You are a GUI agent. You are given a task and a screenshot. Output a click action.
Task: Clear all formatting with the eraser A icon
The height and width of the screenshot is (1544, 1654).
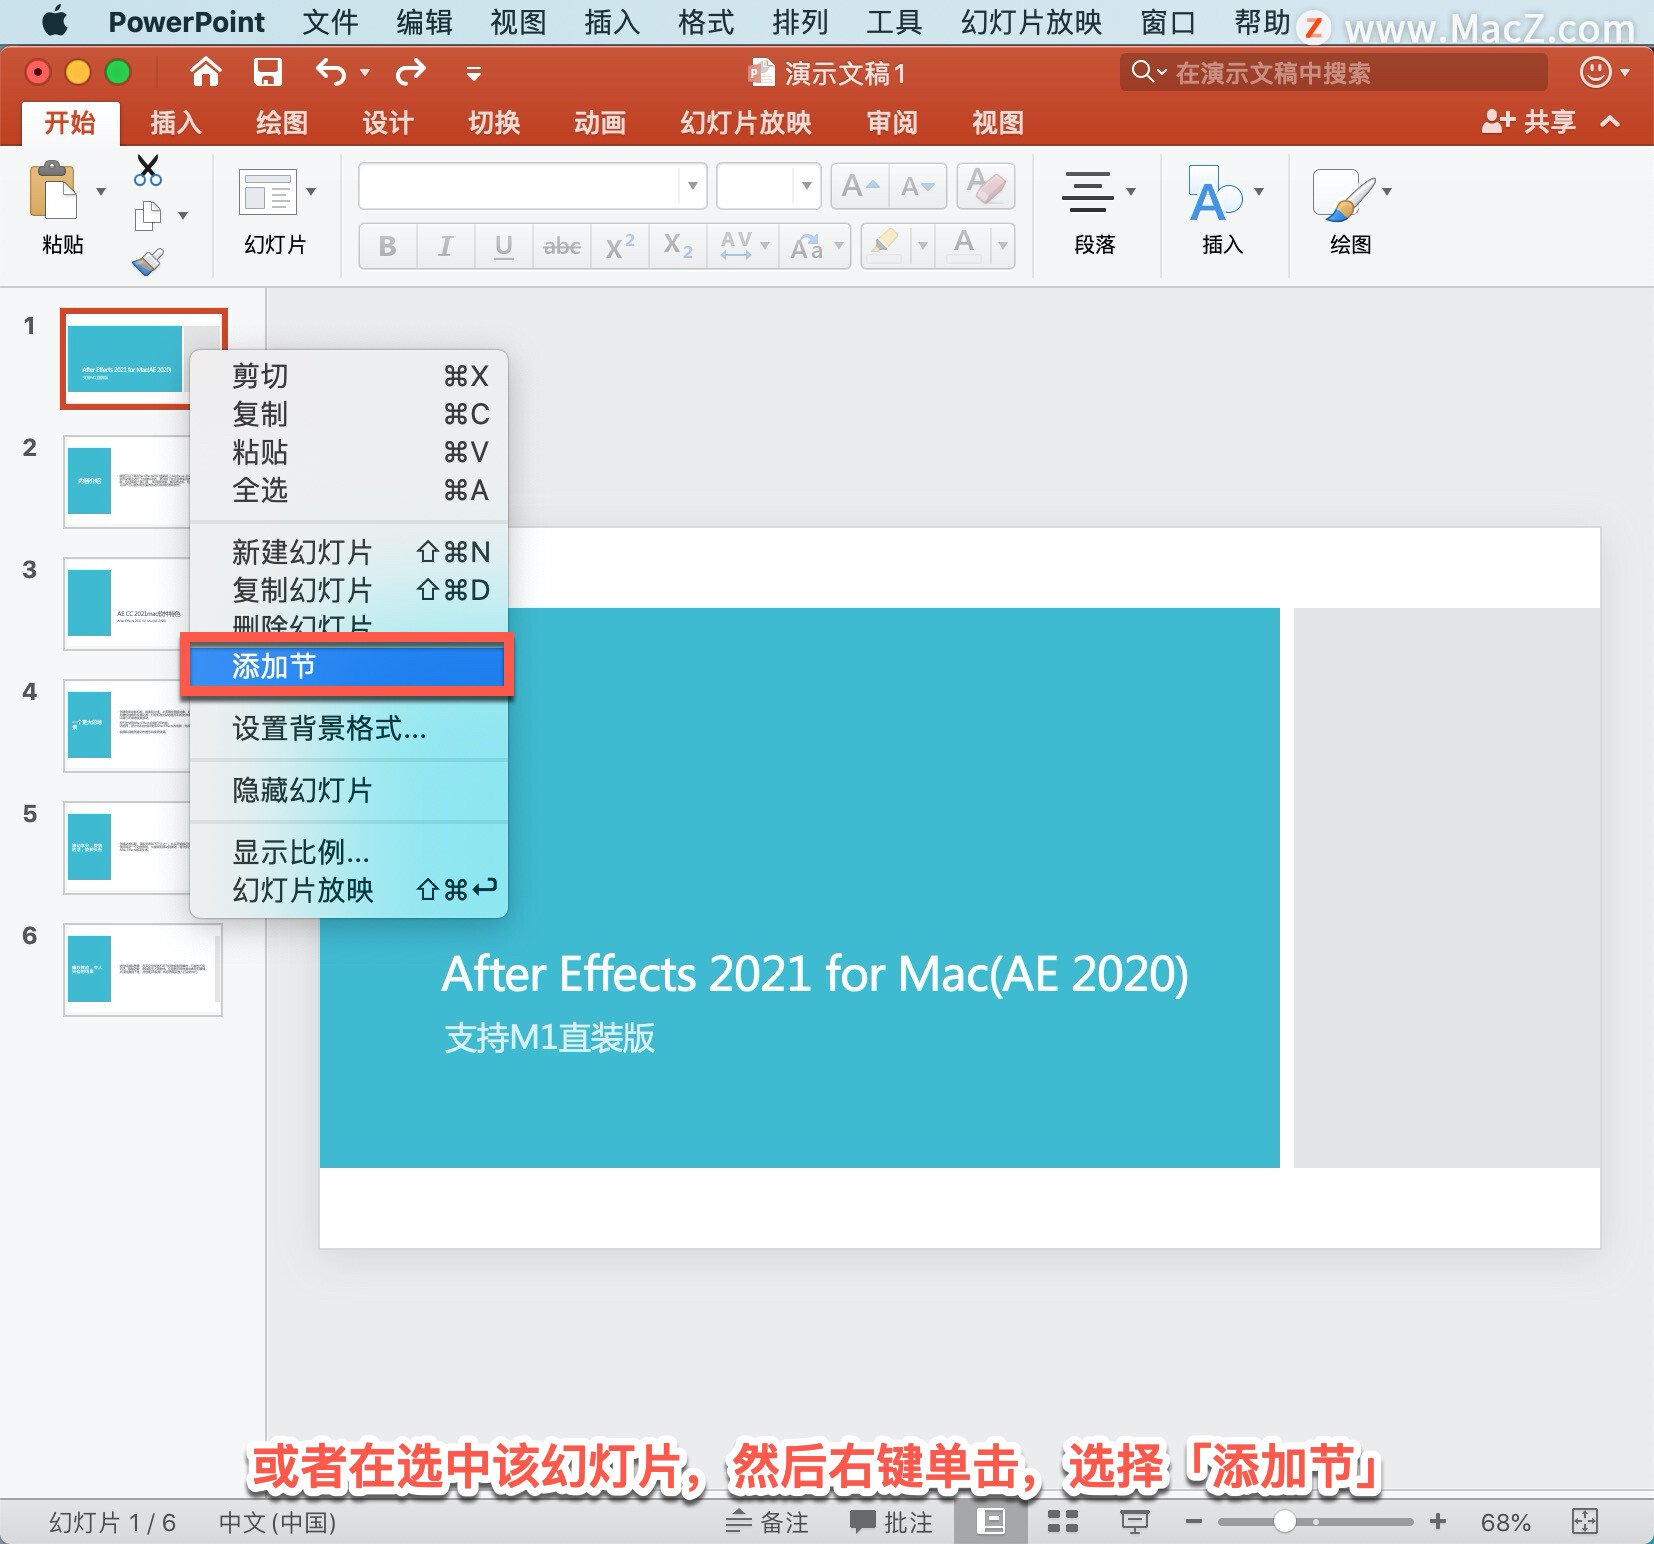[986, 186]
